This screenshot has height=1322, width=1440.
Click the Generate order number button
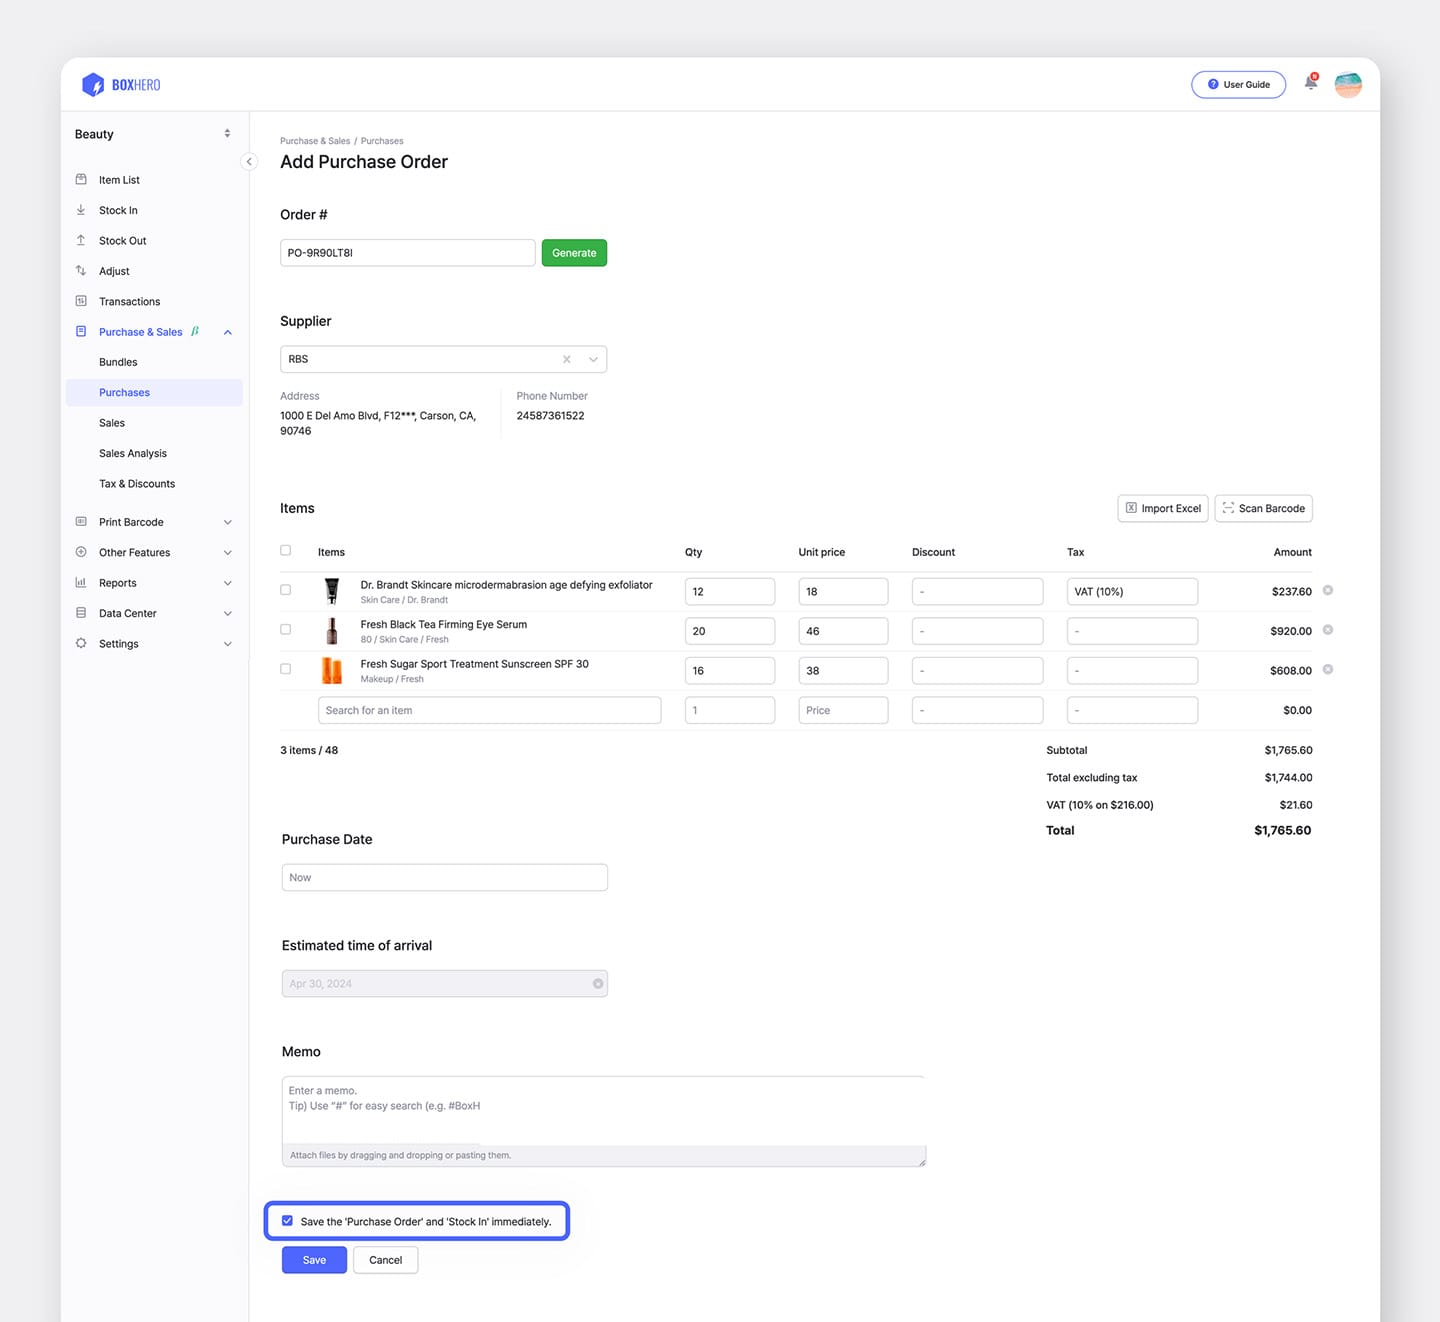(x=573, y=252)
